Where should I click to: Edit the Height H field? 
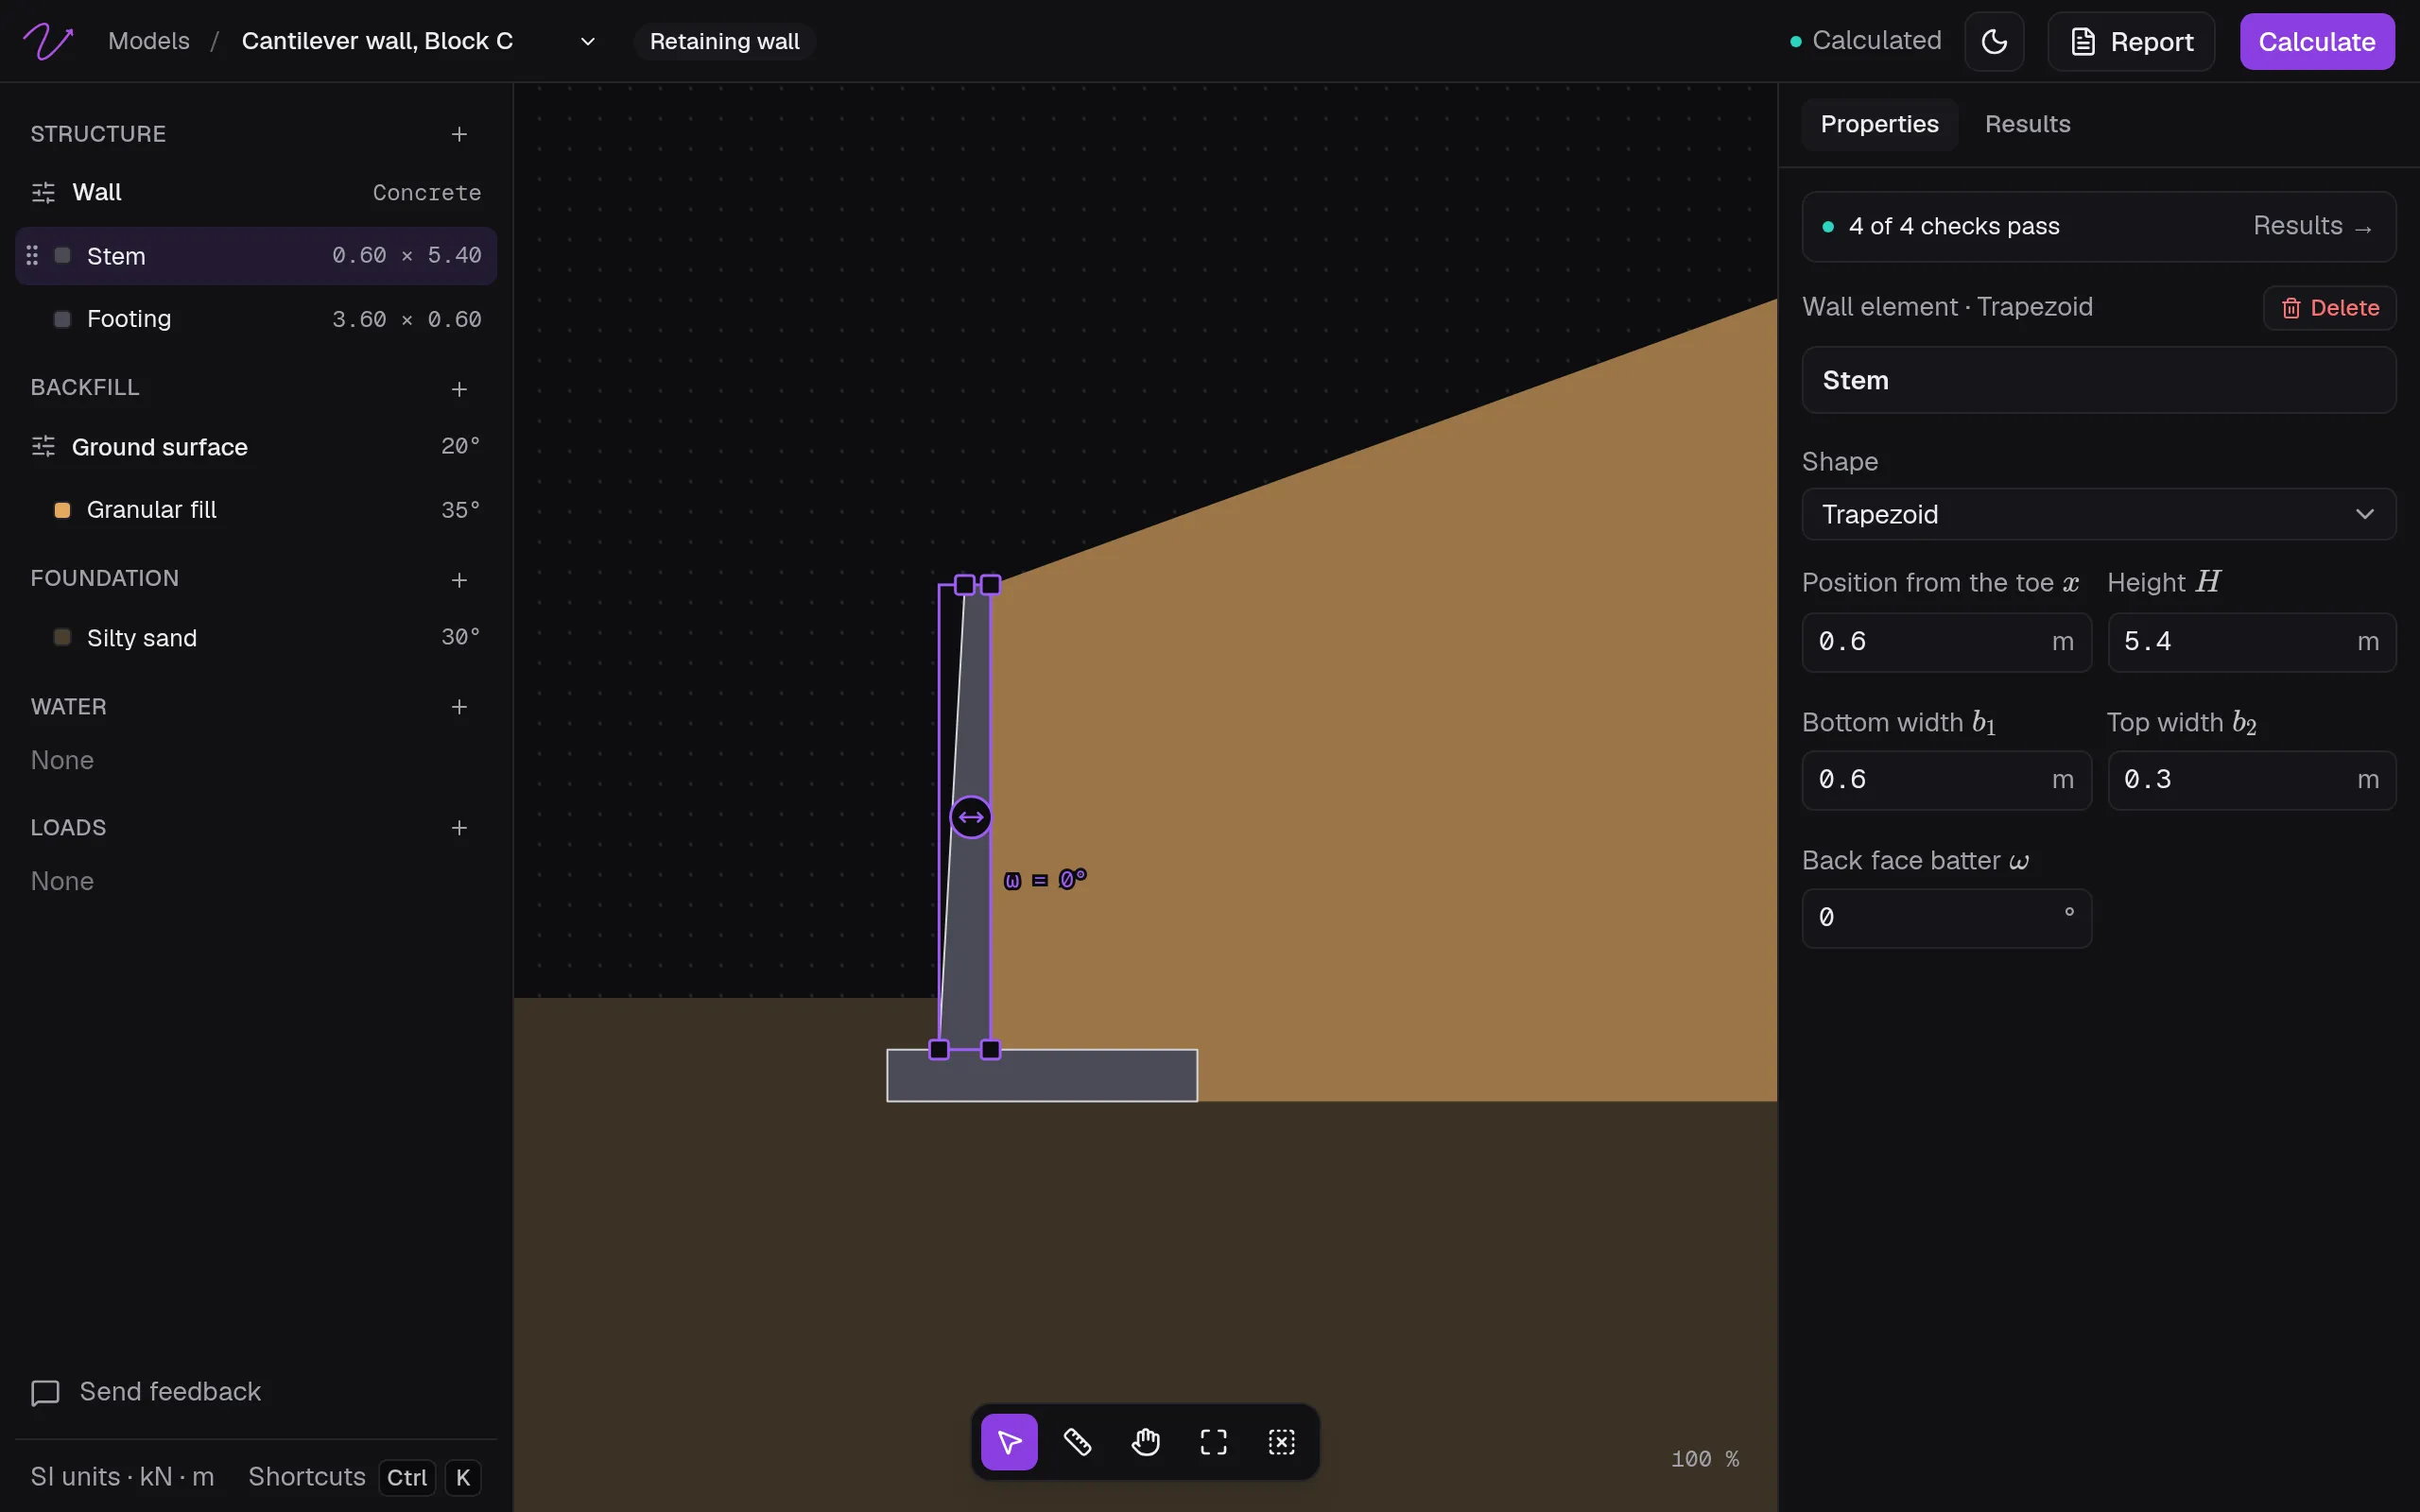(x=2251, y=642)
